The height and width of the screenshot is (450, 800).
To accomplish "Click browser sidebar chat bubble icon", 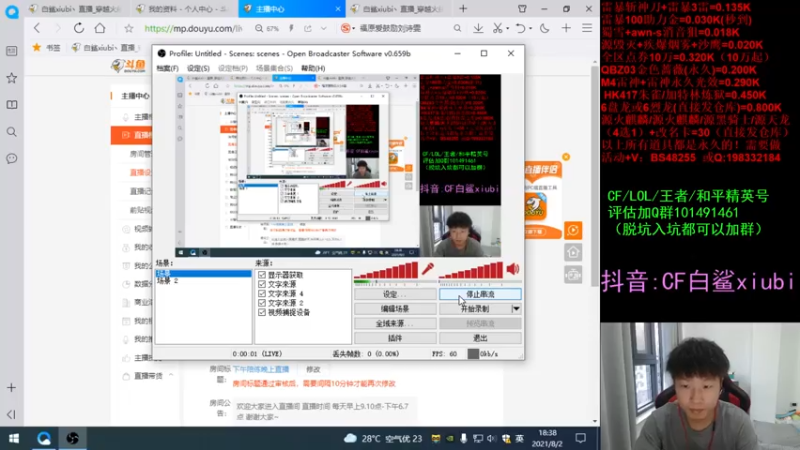I will (11, 159).
